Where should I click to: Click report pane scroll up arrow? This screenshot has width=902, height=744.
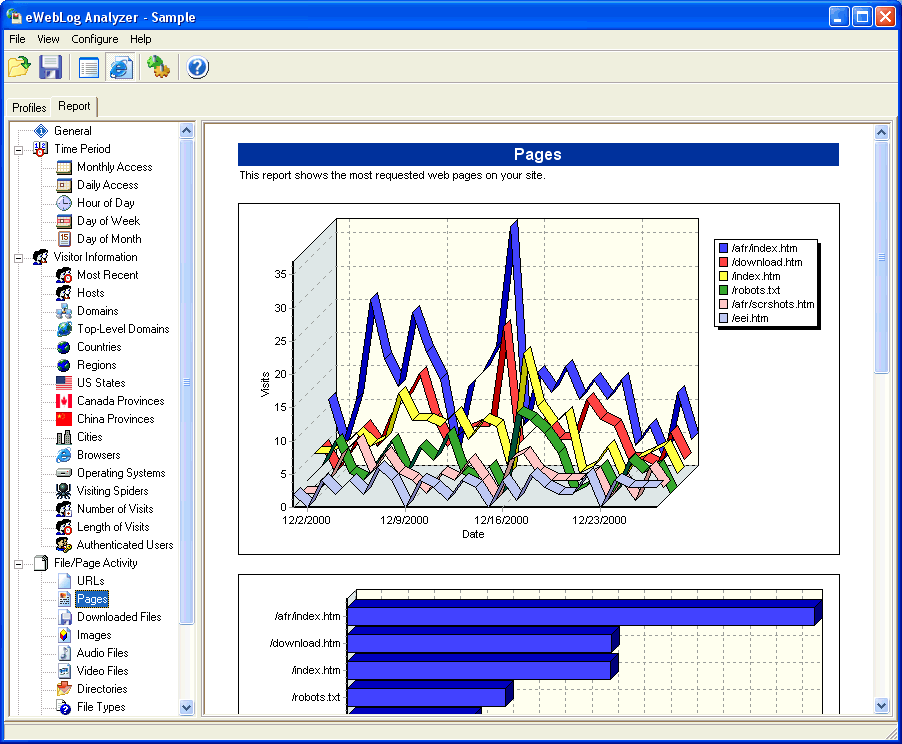pyautogui.click(x=881, y=132)
